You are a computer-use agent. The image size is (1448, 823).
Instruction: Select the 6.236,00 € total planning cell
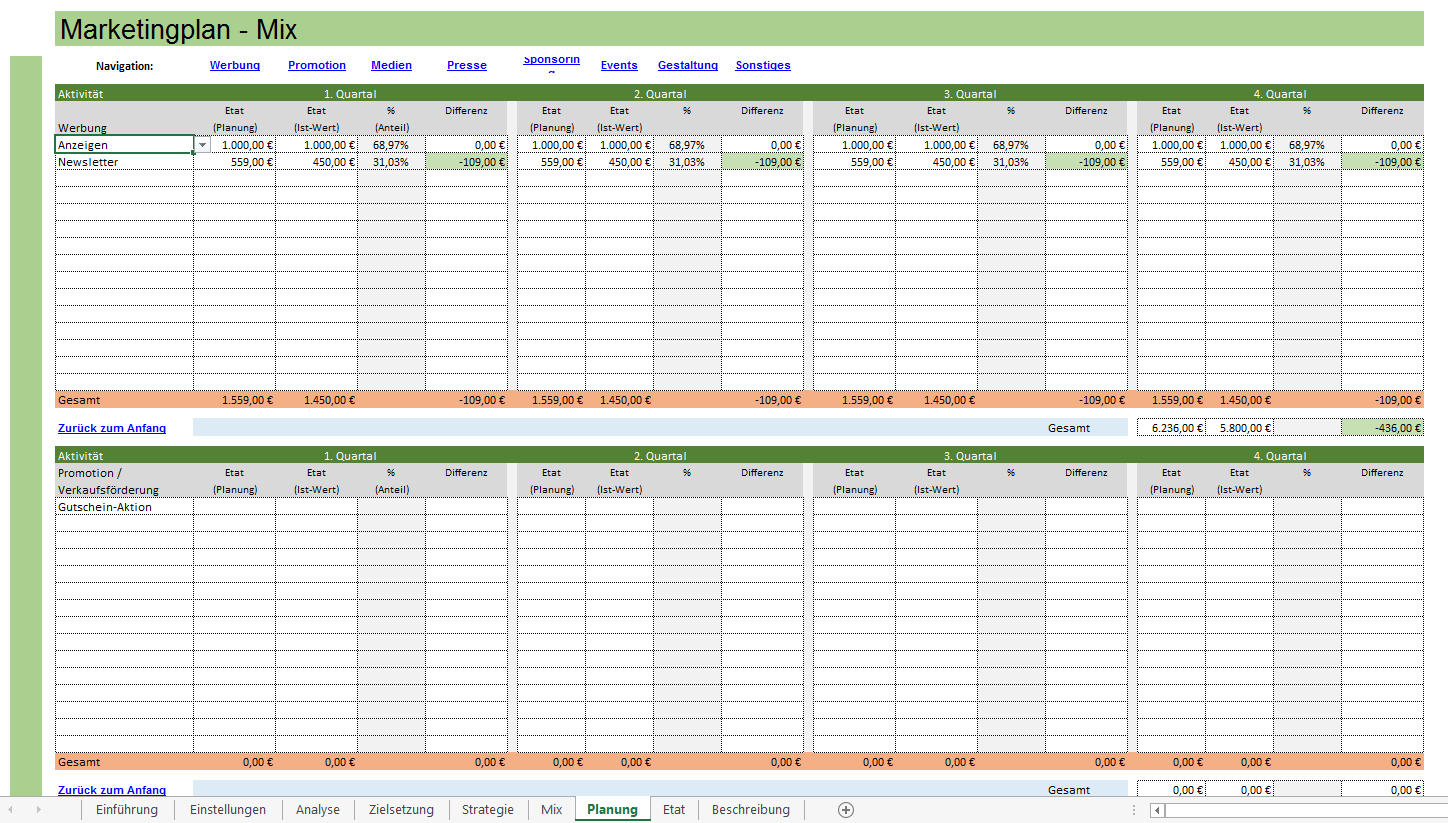click(1171, 428)
